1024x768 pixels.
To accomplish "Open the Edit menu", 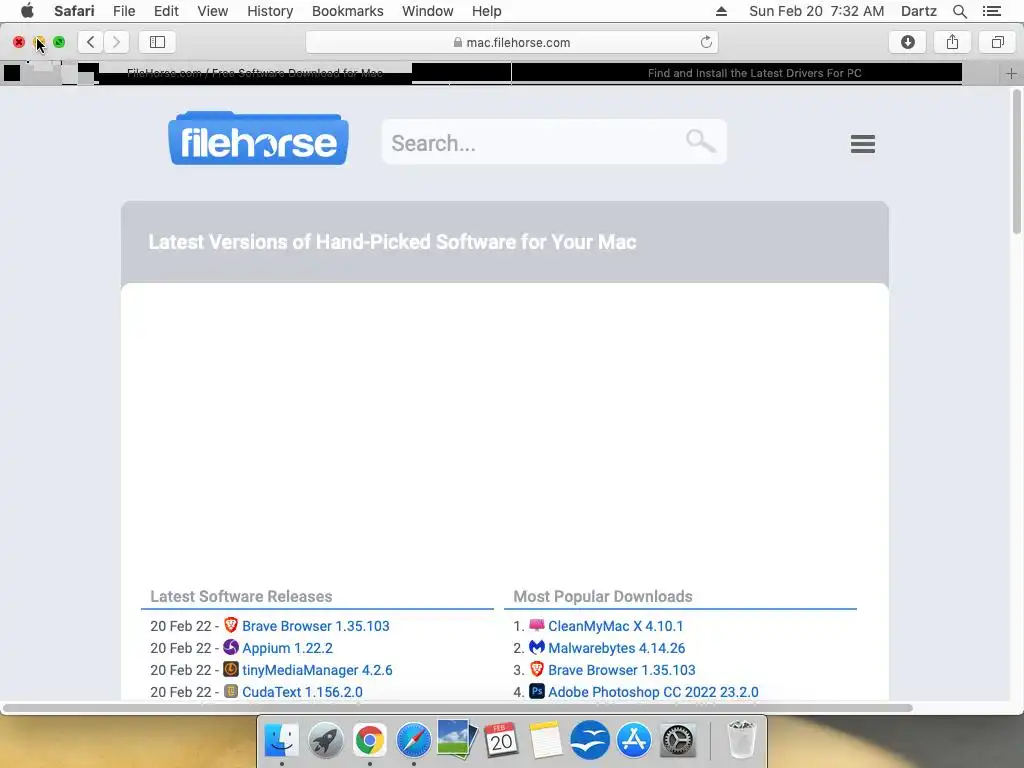I will click(x=166, y=11).
